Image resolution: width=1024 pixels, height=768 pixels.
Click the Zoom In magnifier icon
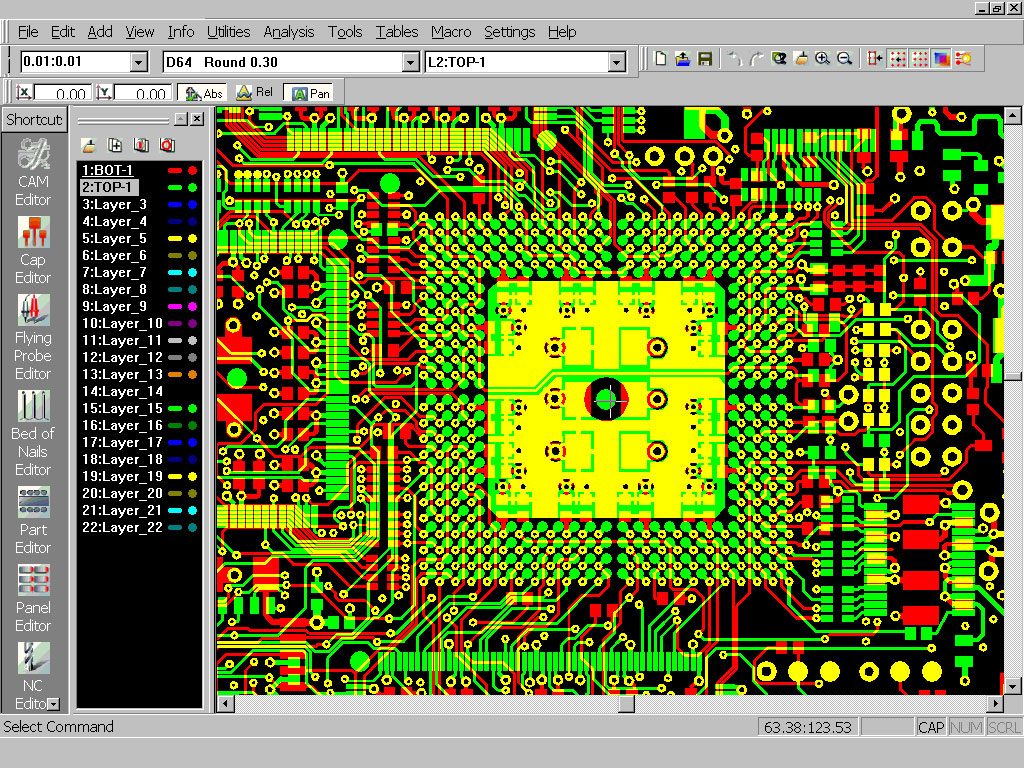823,59
